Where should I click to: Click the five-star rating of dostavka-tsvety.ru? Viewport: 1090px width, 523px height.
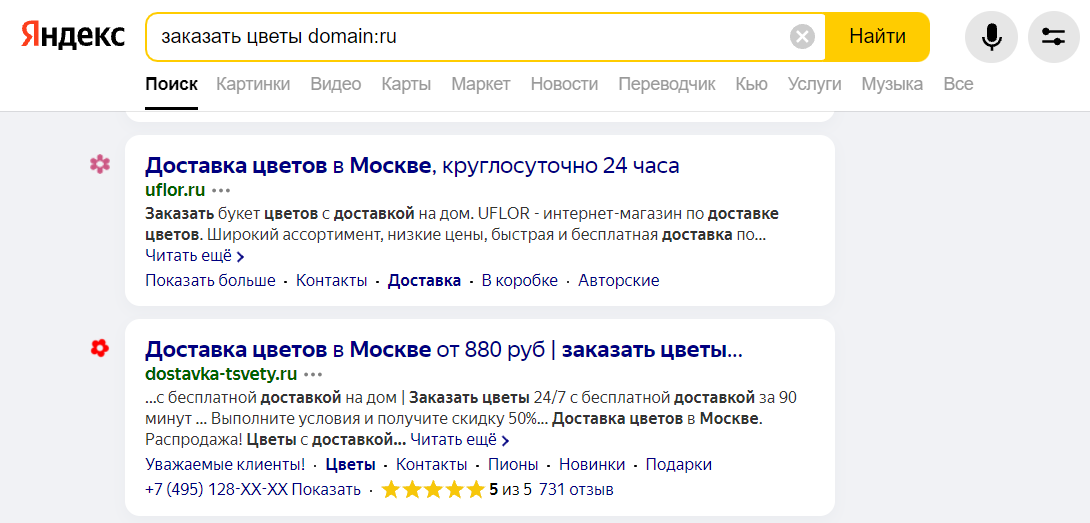click(432, 490)
